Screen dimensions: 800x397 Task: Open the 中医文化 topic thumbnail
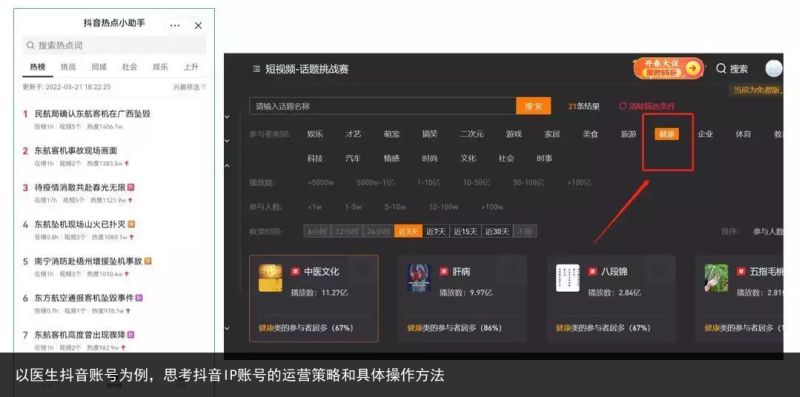point(270,278)
